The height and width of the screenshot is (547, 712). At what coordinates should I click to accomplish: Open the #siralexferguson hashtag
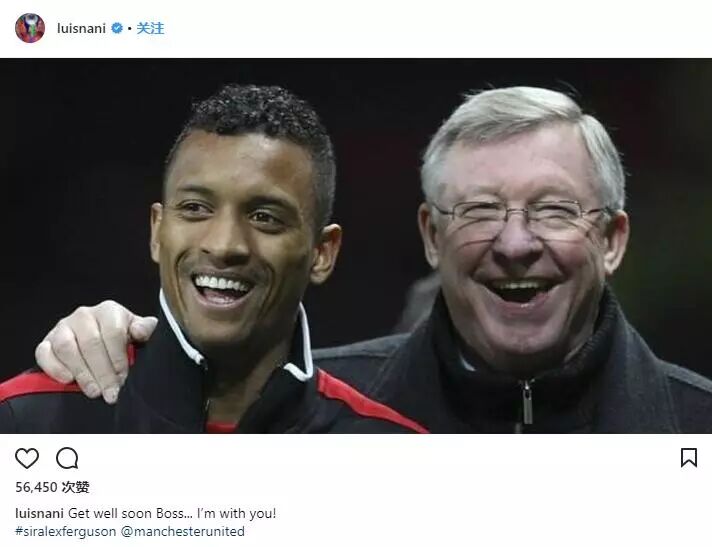tap(66, 531)
